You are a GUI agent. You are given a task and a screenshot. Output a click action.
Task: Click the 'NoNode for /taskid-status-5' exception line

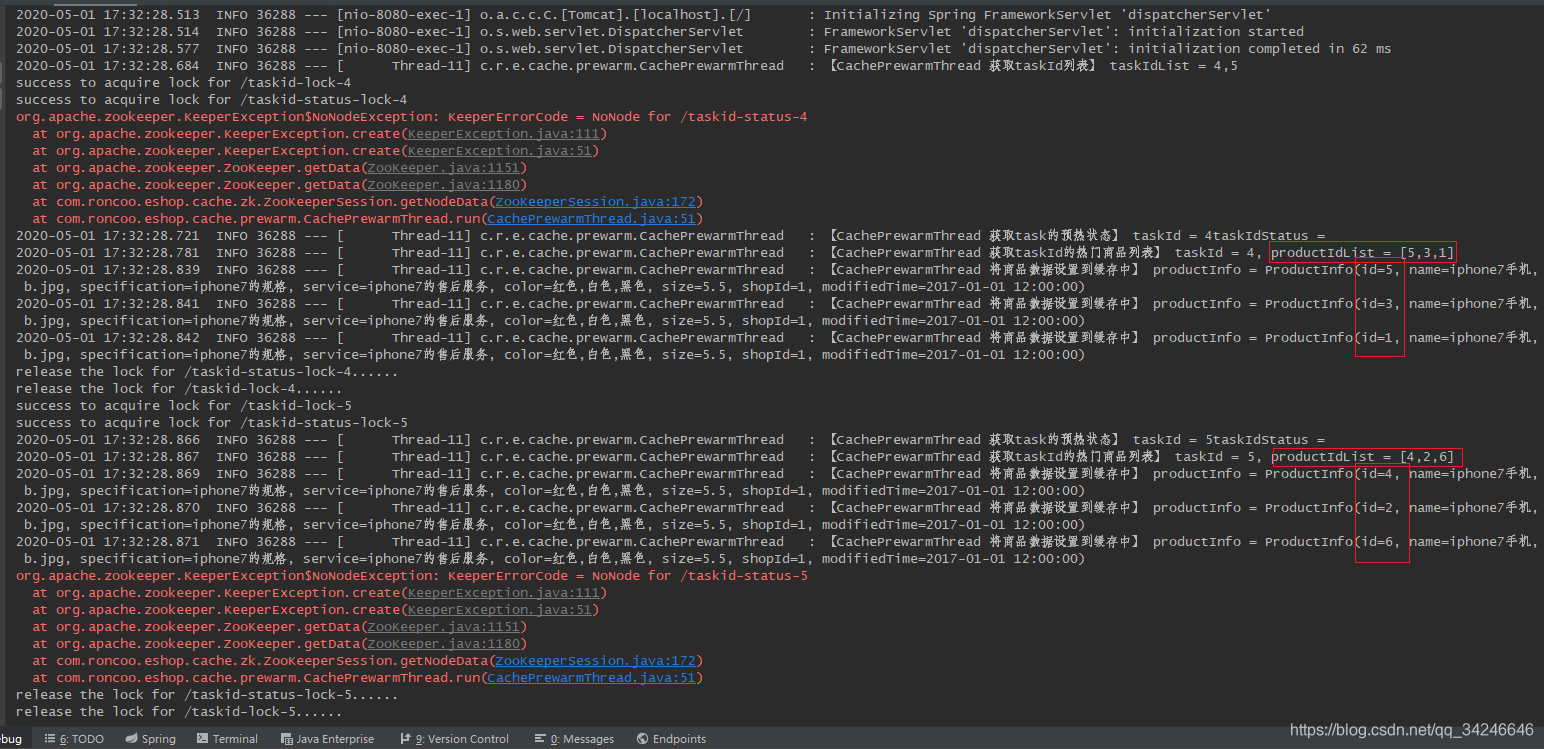point(412,576)
